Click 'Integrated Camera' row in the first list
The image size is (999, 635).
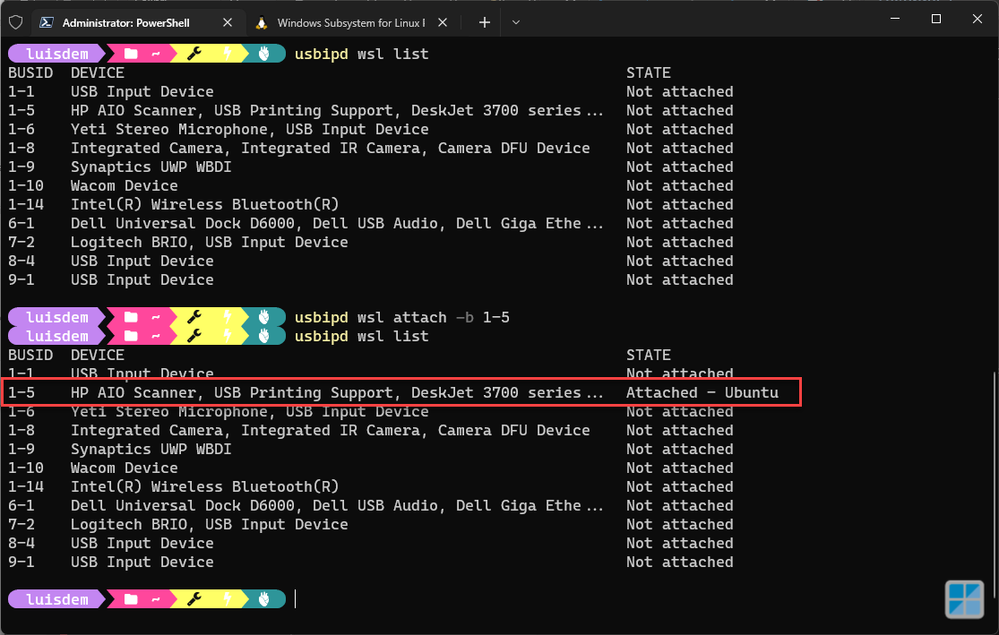point(371,148)
